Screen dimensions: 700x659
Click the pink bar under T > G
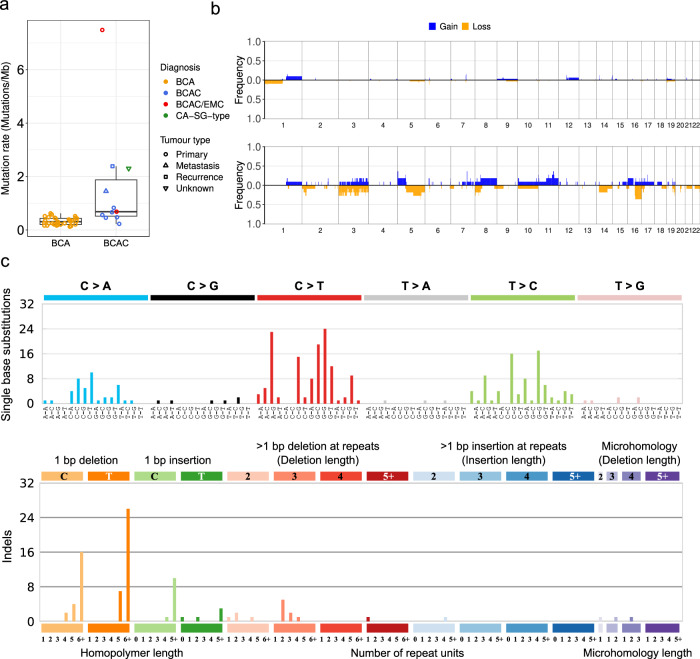tap(629, 298)
